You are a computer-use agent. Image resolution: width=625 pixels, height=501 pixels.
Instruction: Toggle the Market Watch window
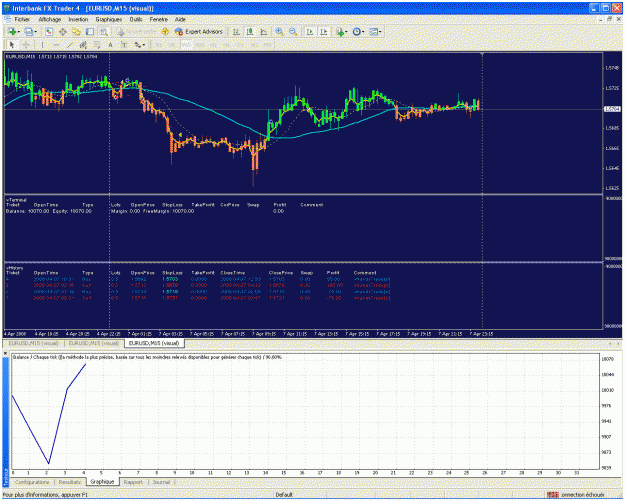[x=49, y=31]
